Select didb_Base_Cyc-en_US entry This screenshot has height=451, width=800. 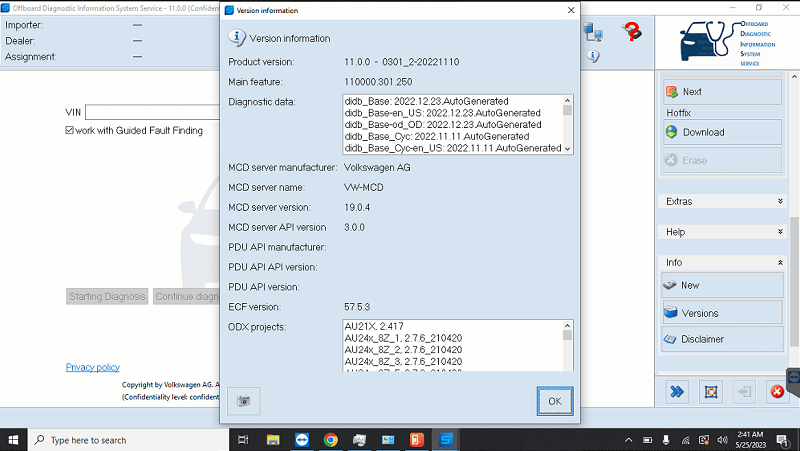453,148
